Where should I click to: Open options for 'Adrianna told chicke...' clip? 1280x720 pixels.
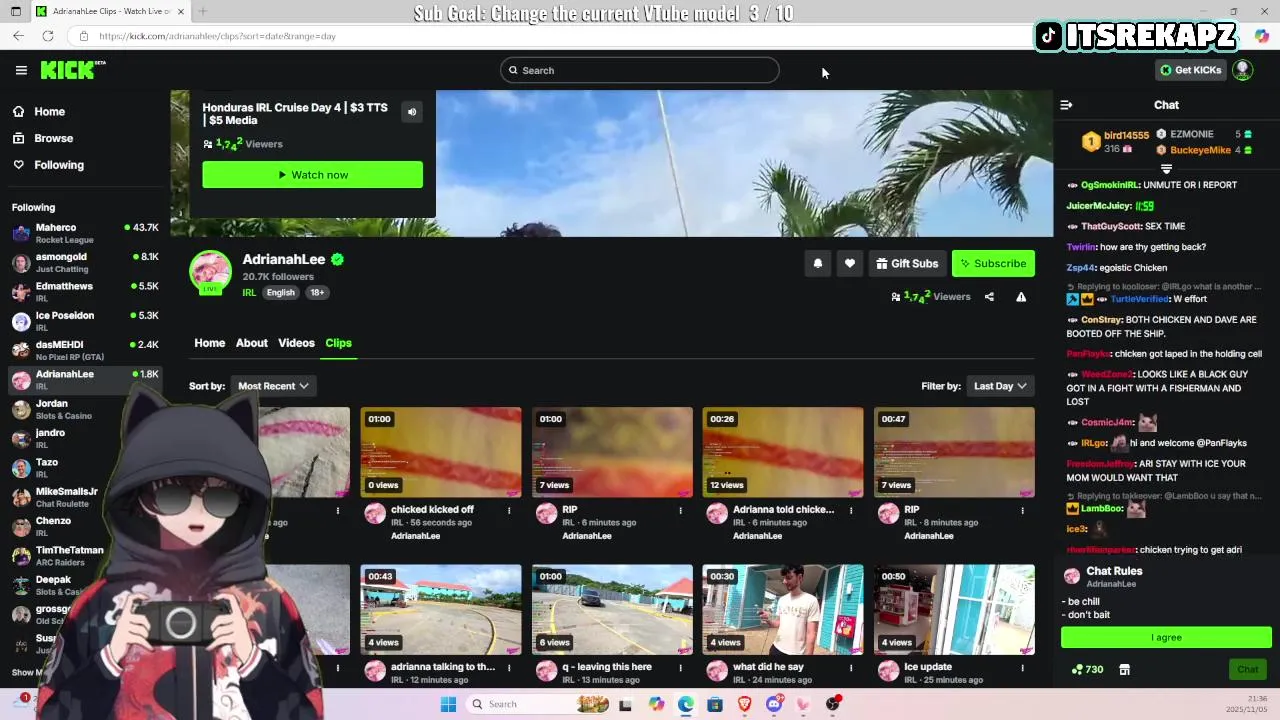pyautogui.click(x=851, y=511)
